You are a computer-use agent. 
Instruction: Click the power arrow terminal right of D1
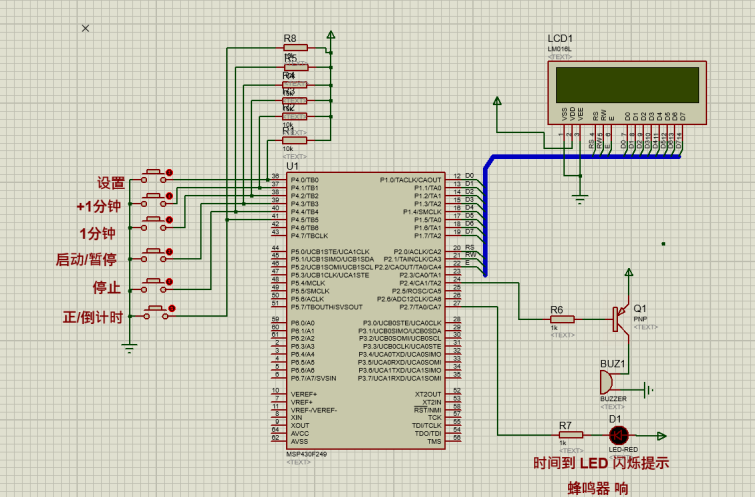coord(662,436)
